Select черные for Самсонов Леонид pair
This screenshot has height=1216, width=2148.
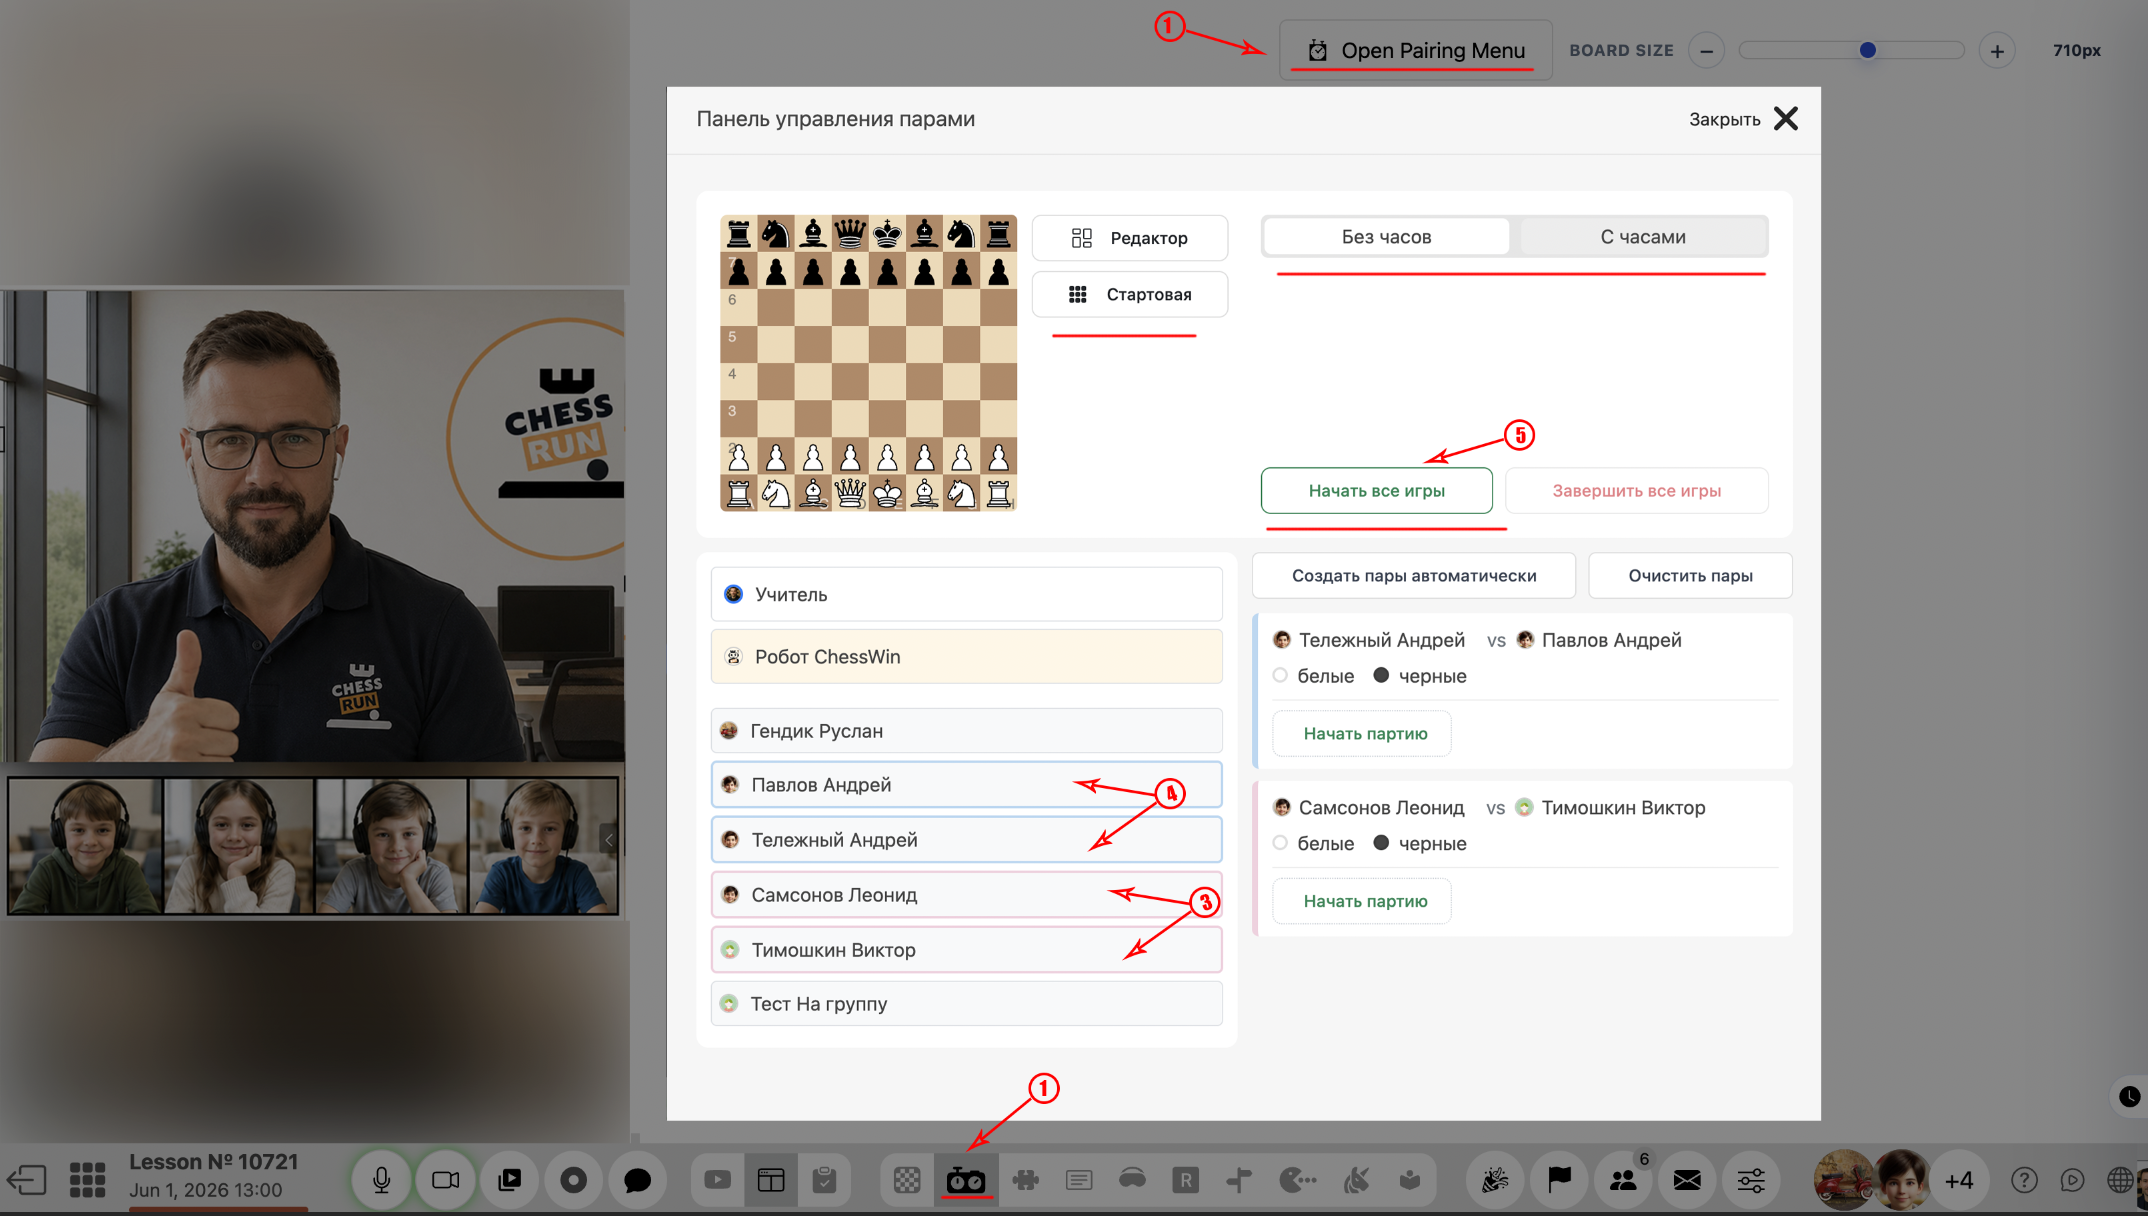point(1381,843)
